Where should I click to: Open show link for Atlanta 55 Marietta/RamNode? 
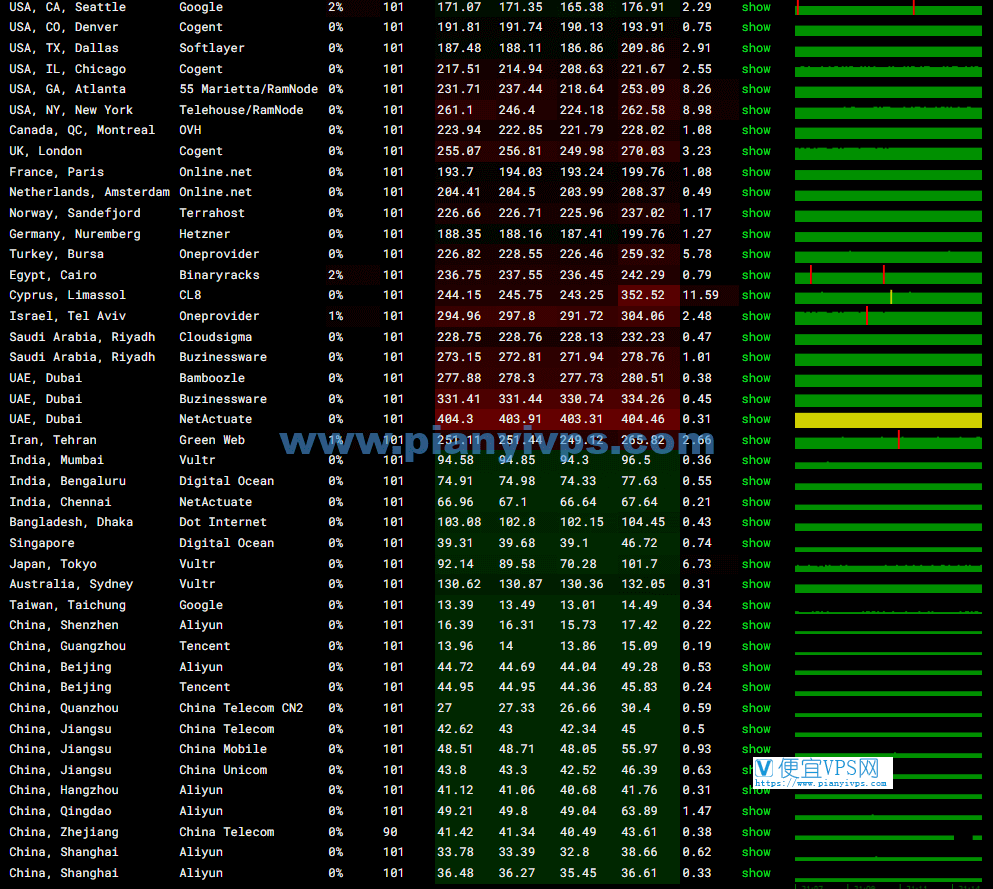756,89
